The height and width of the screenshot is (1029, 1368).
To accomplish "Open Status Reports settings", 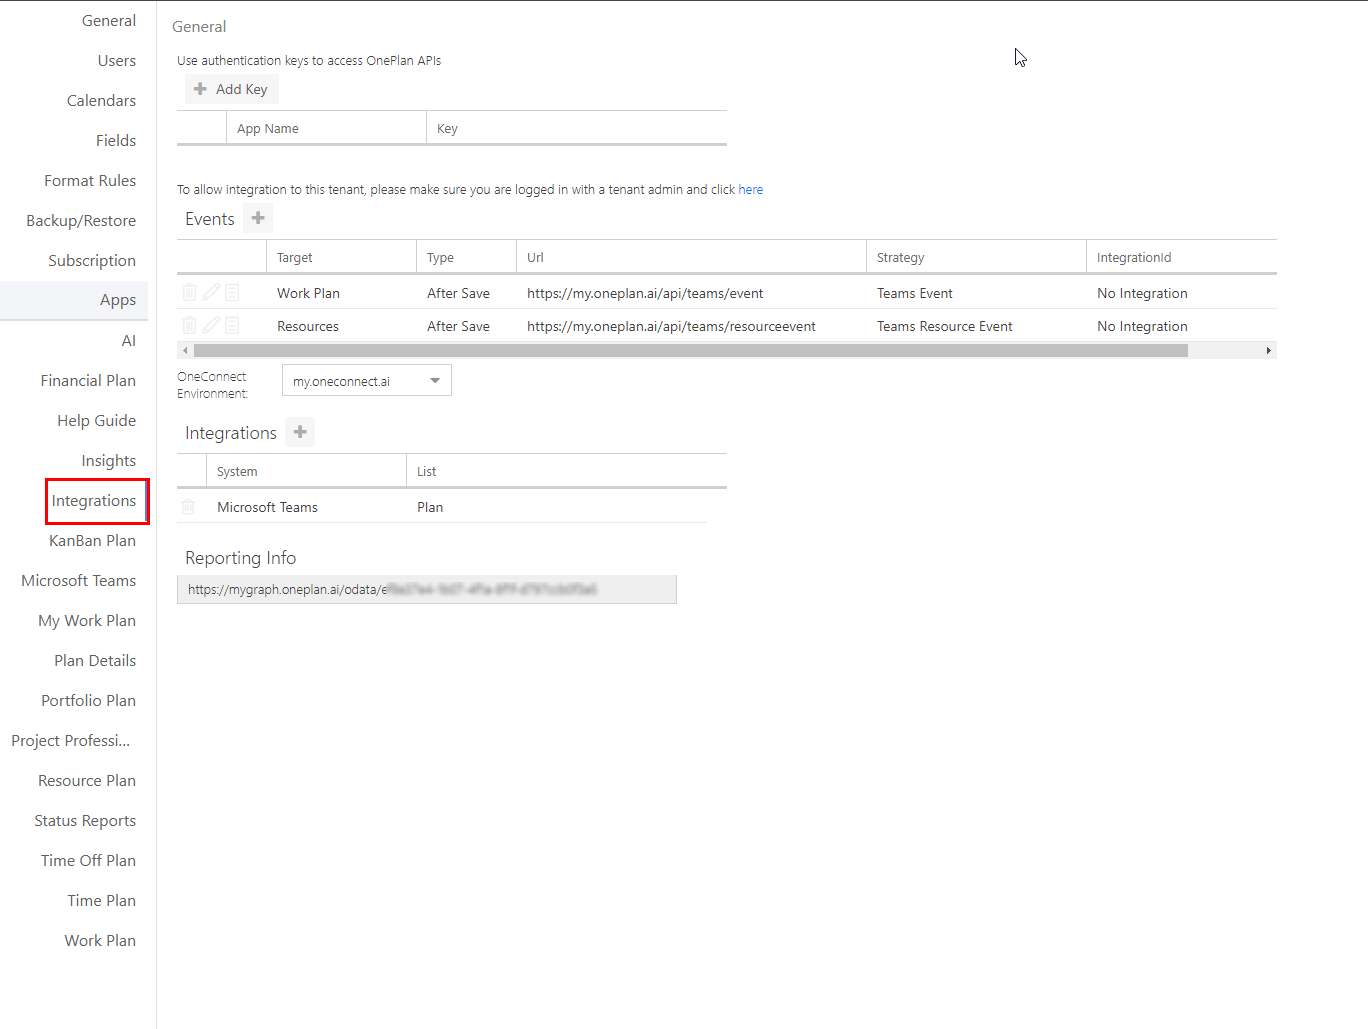I will [85, 821].
